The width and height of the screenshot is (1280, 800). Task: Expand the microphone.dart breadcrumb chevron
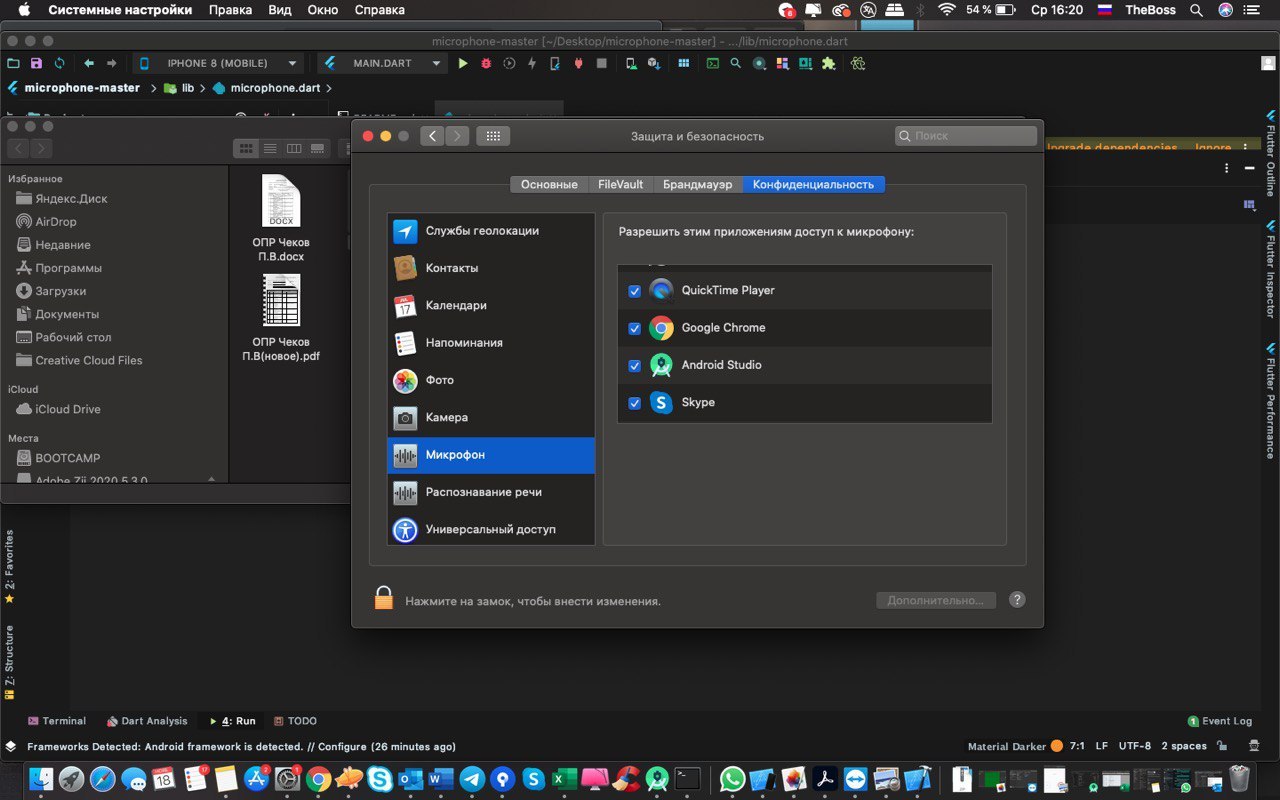pos(329,88)
